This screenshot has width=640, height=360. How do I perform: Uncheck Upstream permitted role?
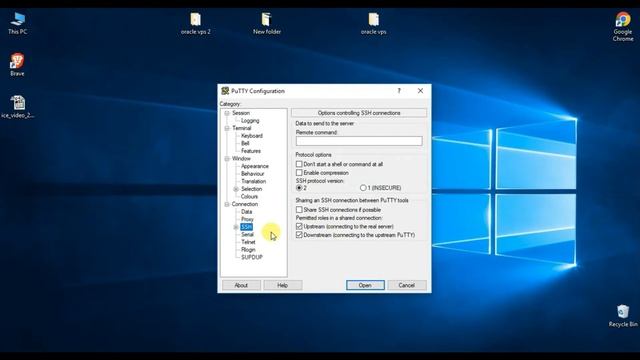tap(299, 226)
